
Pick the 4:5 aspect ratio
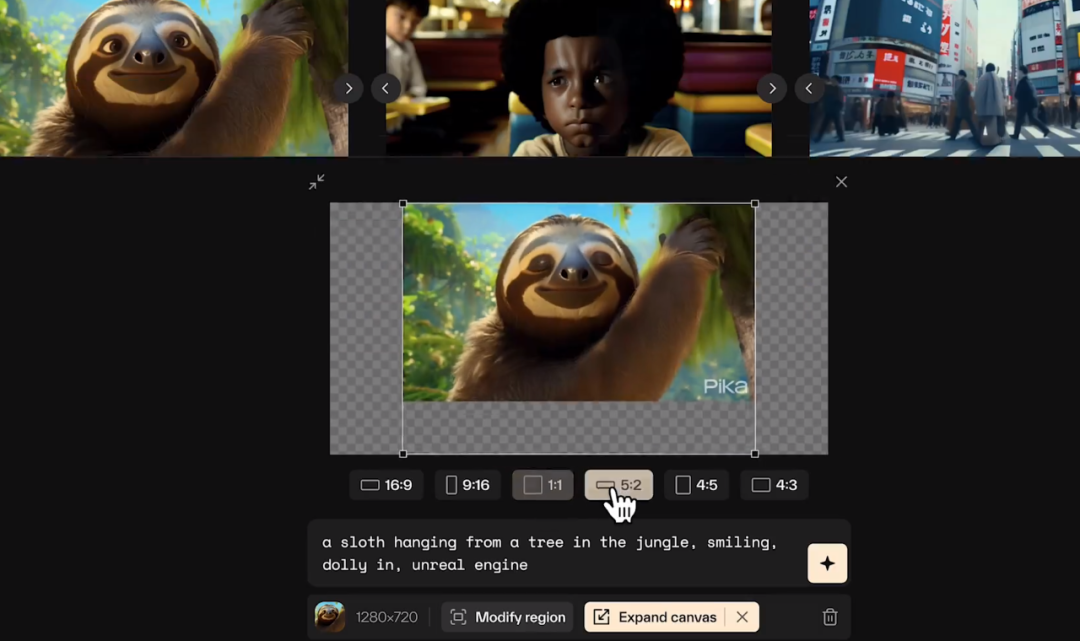[696, 485]
